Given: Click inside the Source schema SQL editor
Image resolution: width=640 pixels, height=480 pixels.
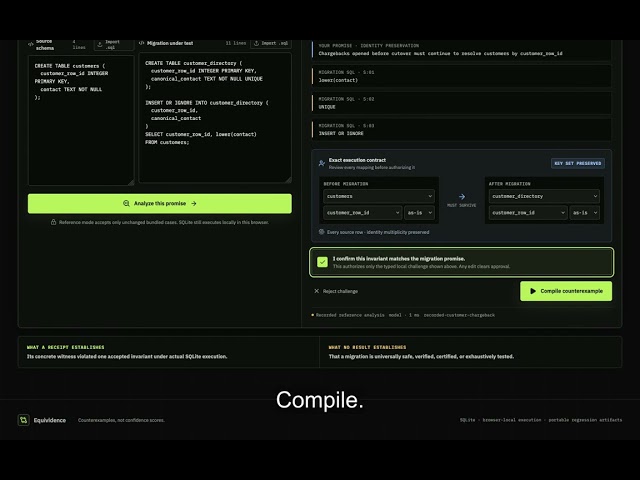Looking at the screenshot, I should pyautogui.click(x=81, y=120).
